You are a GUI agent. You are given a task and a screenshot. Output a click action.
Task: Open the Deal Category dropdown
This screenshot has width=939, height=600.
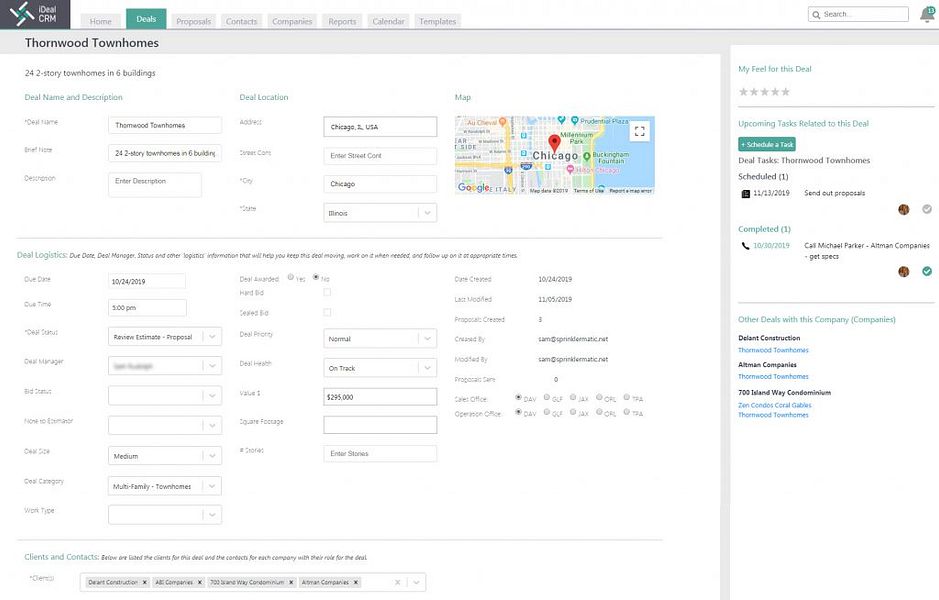[165, 486]
